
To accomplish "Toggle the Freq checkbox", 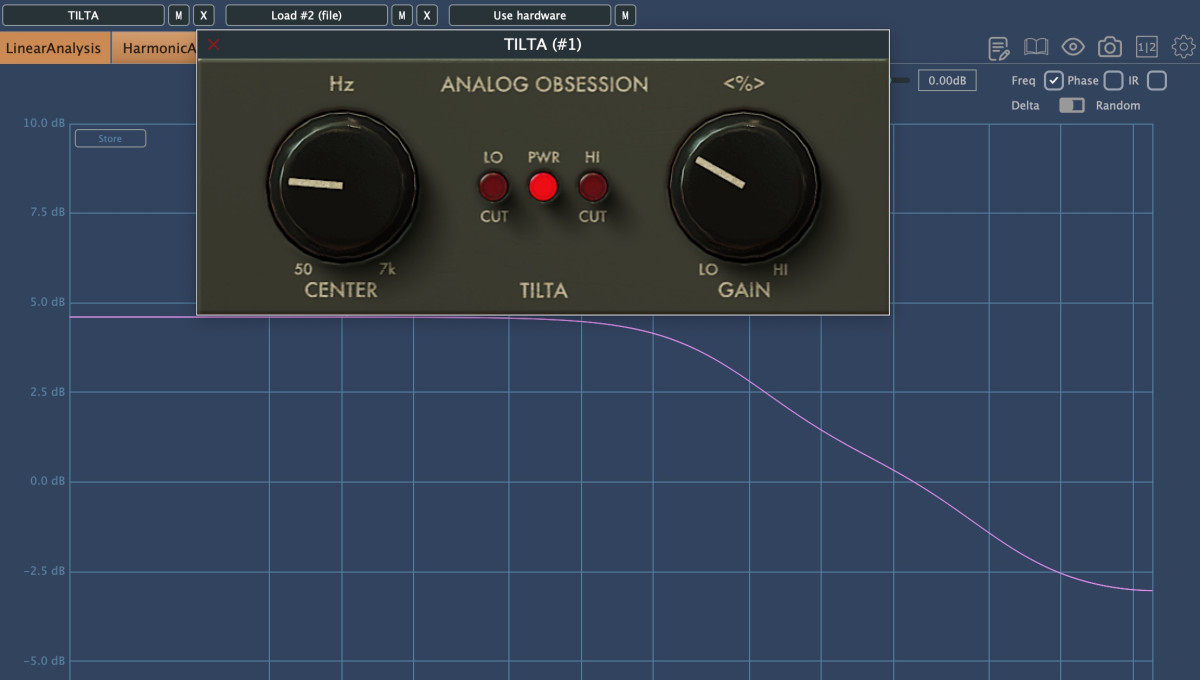I will [x=1053, y=81].
